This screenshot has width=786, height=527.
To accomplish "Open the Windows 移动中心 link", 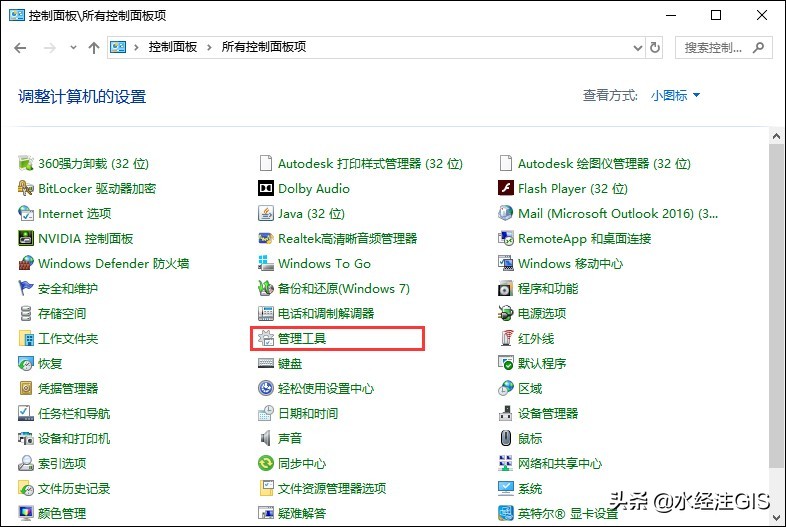I will [x=570, y=263].
